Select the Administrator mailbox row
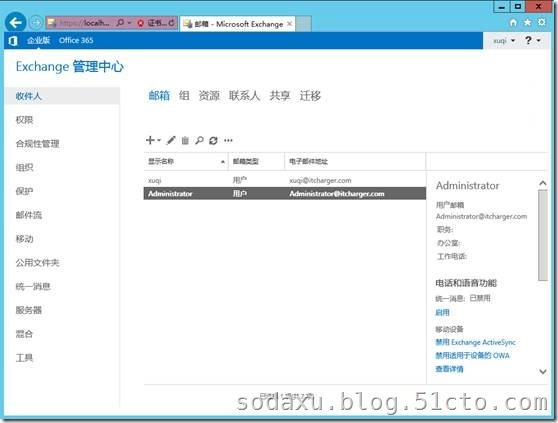The image size is (558, 423). (285, 194)
